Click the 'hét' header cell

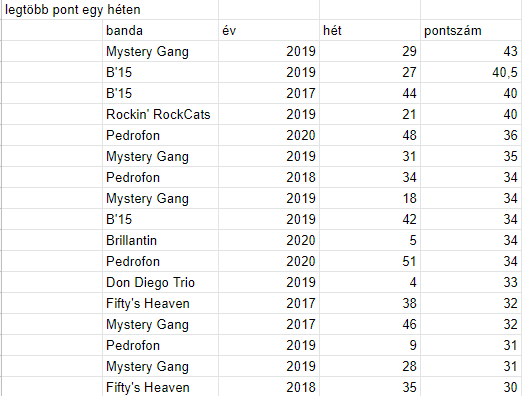370,30
